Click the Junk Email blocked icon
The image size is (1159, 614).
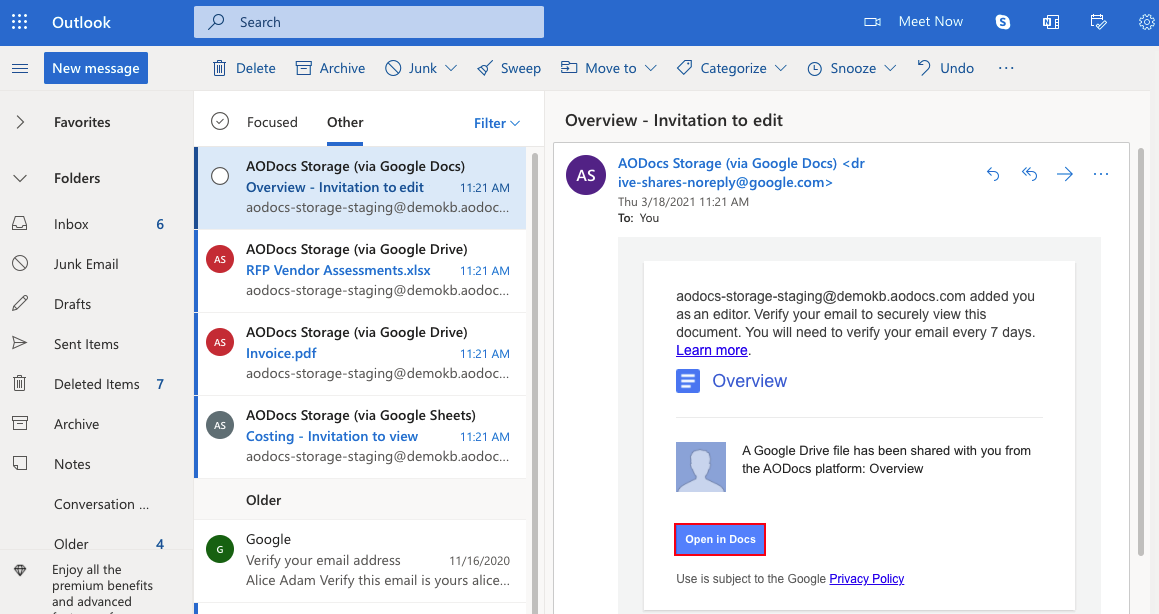(x=20, y=263)
